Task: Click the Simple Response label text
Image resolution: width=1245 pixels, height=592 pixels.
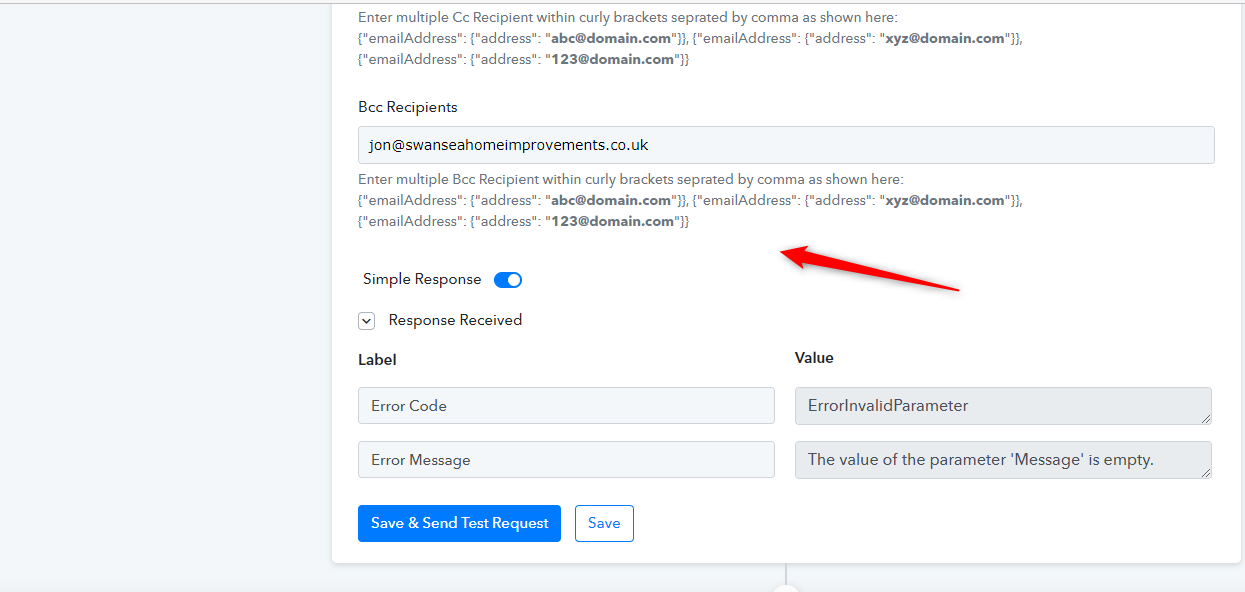Action: [x=422, y=280]
